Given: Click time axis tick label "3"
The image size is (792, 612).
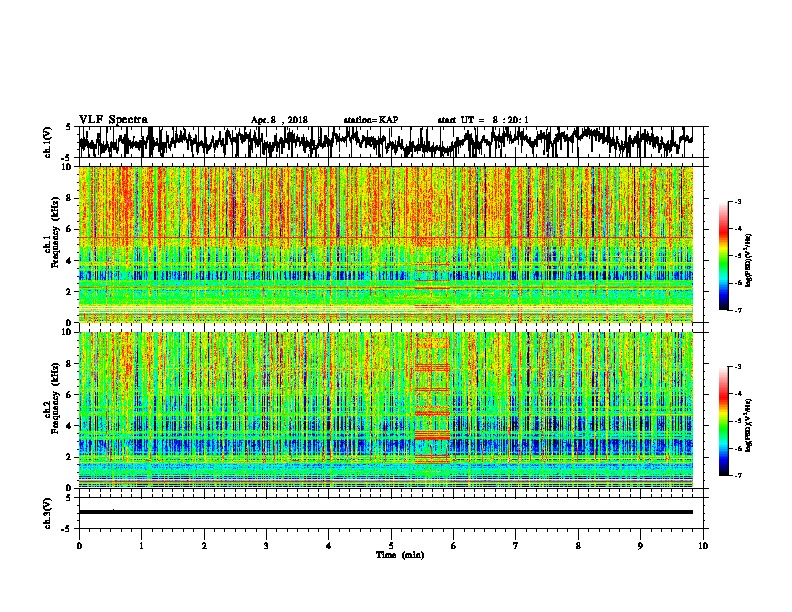Looking at the screenshot, I should point(266,546).
